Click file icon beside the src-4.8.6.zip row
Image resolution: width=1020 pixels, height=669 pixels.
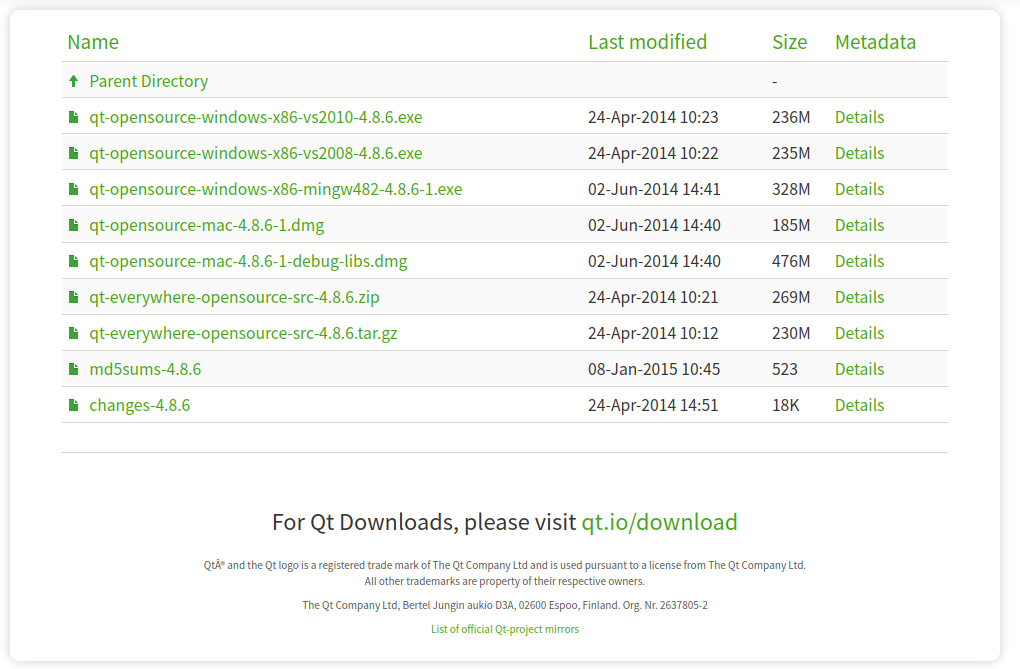pyautogui.click(x=74, y=297)
